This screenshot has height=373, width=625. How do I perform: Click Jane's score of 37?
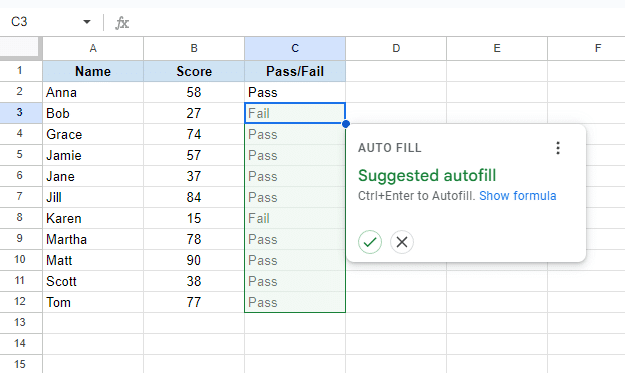pos(194,176)
